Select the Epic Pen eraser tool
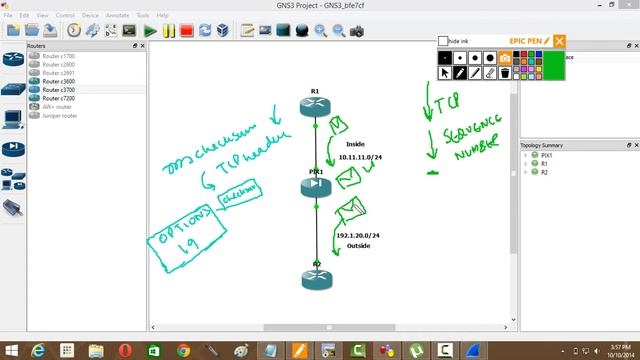Viewport: 640px width, 360px height. [490, 73]
